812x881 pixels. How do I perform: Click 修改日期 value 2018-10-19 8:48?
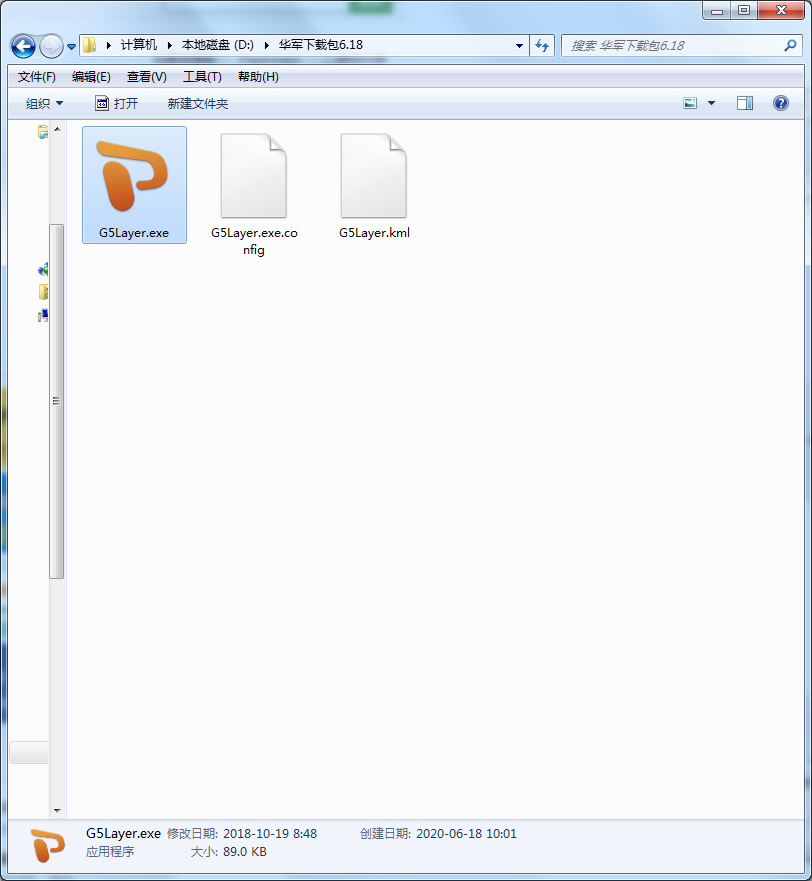(270, 834)
